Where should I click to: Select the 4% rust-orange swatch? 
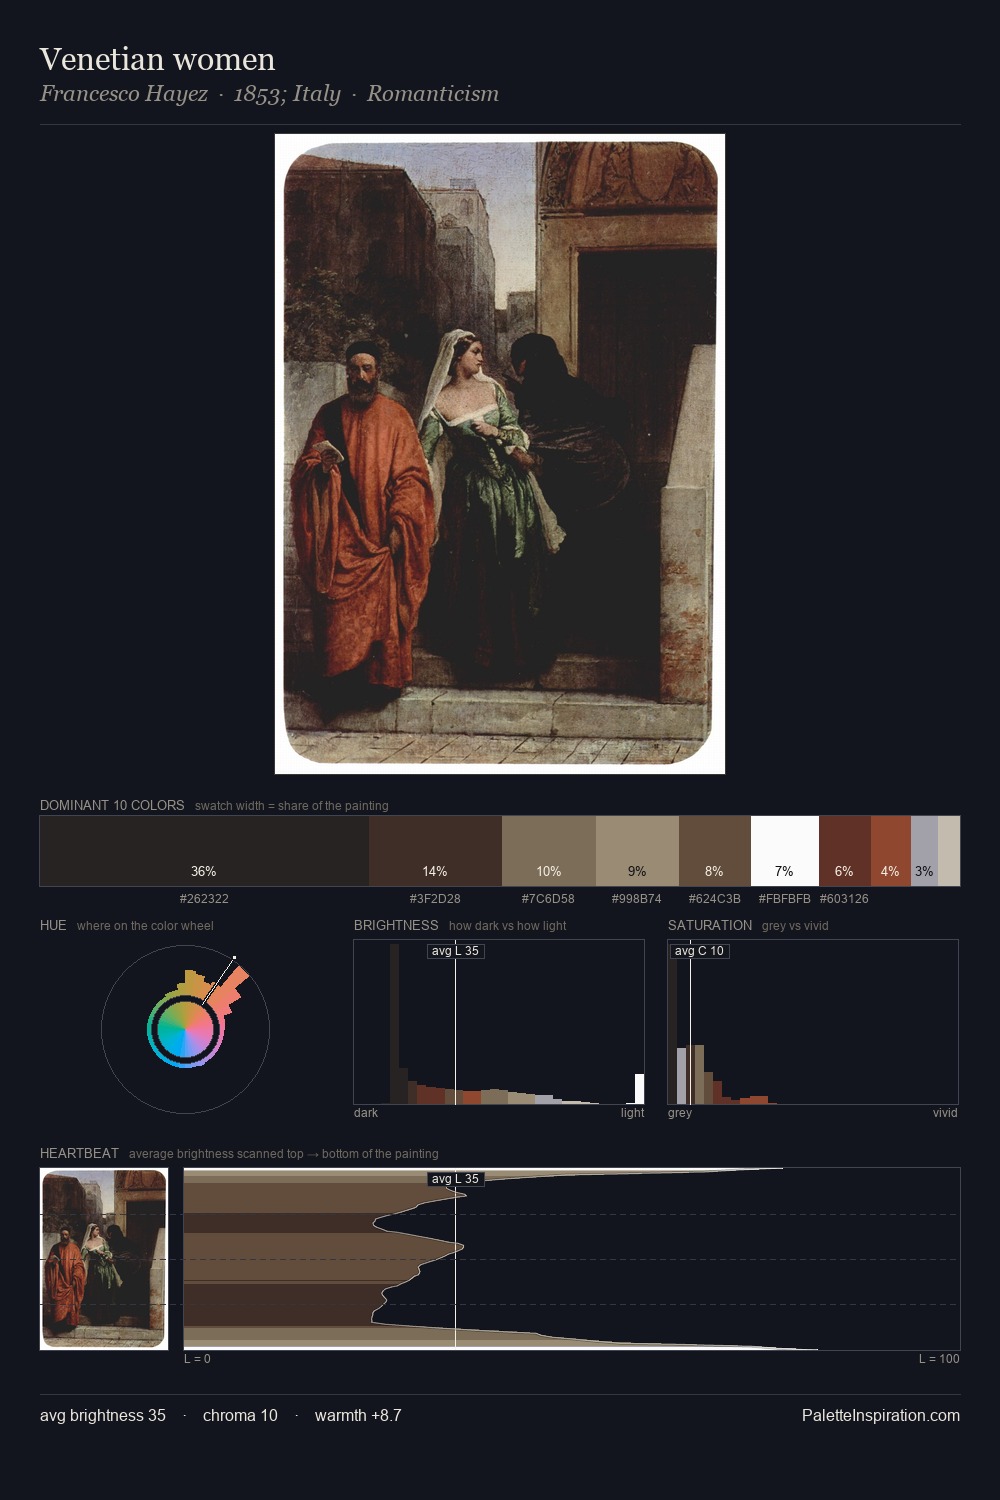coord(891,851)
